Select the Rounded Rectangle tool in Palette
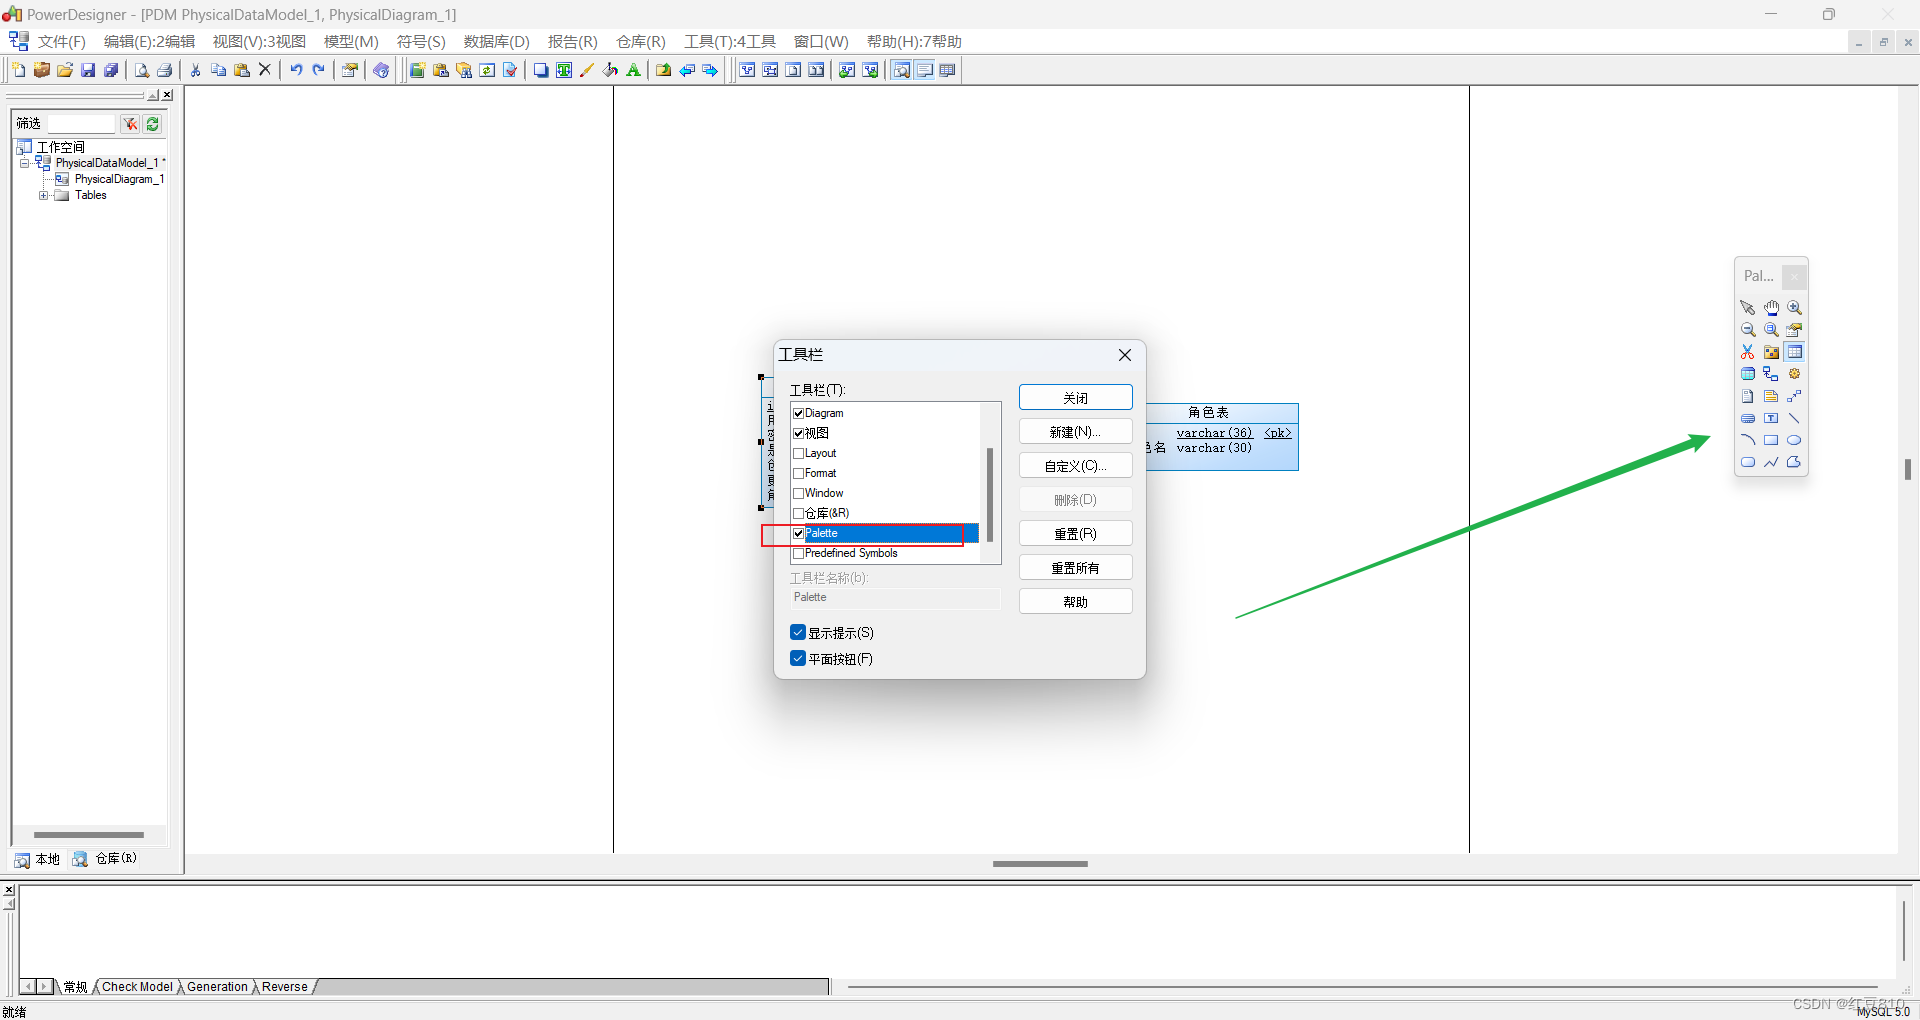Image resolution: width=1920 pixels, height=1020 pixels. coord(1748,462)
